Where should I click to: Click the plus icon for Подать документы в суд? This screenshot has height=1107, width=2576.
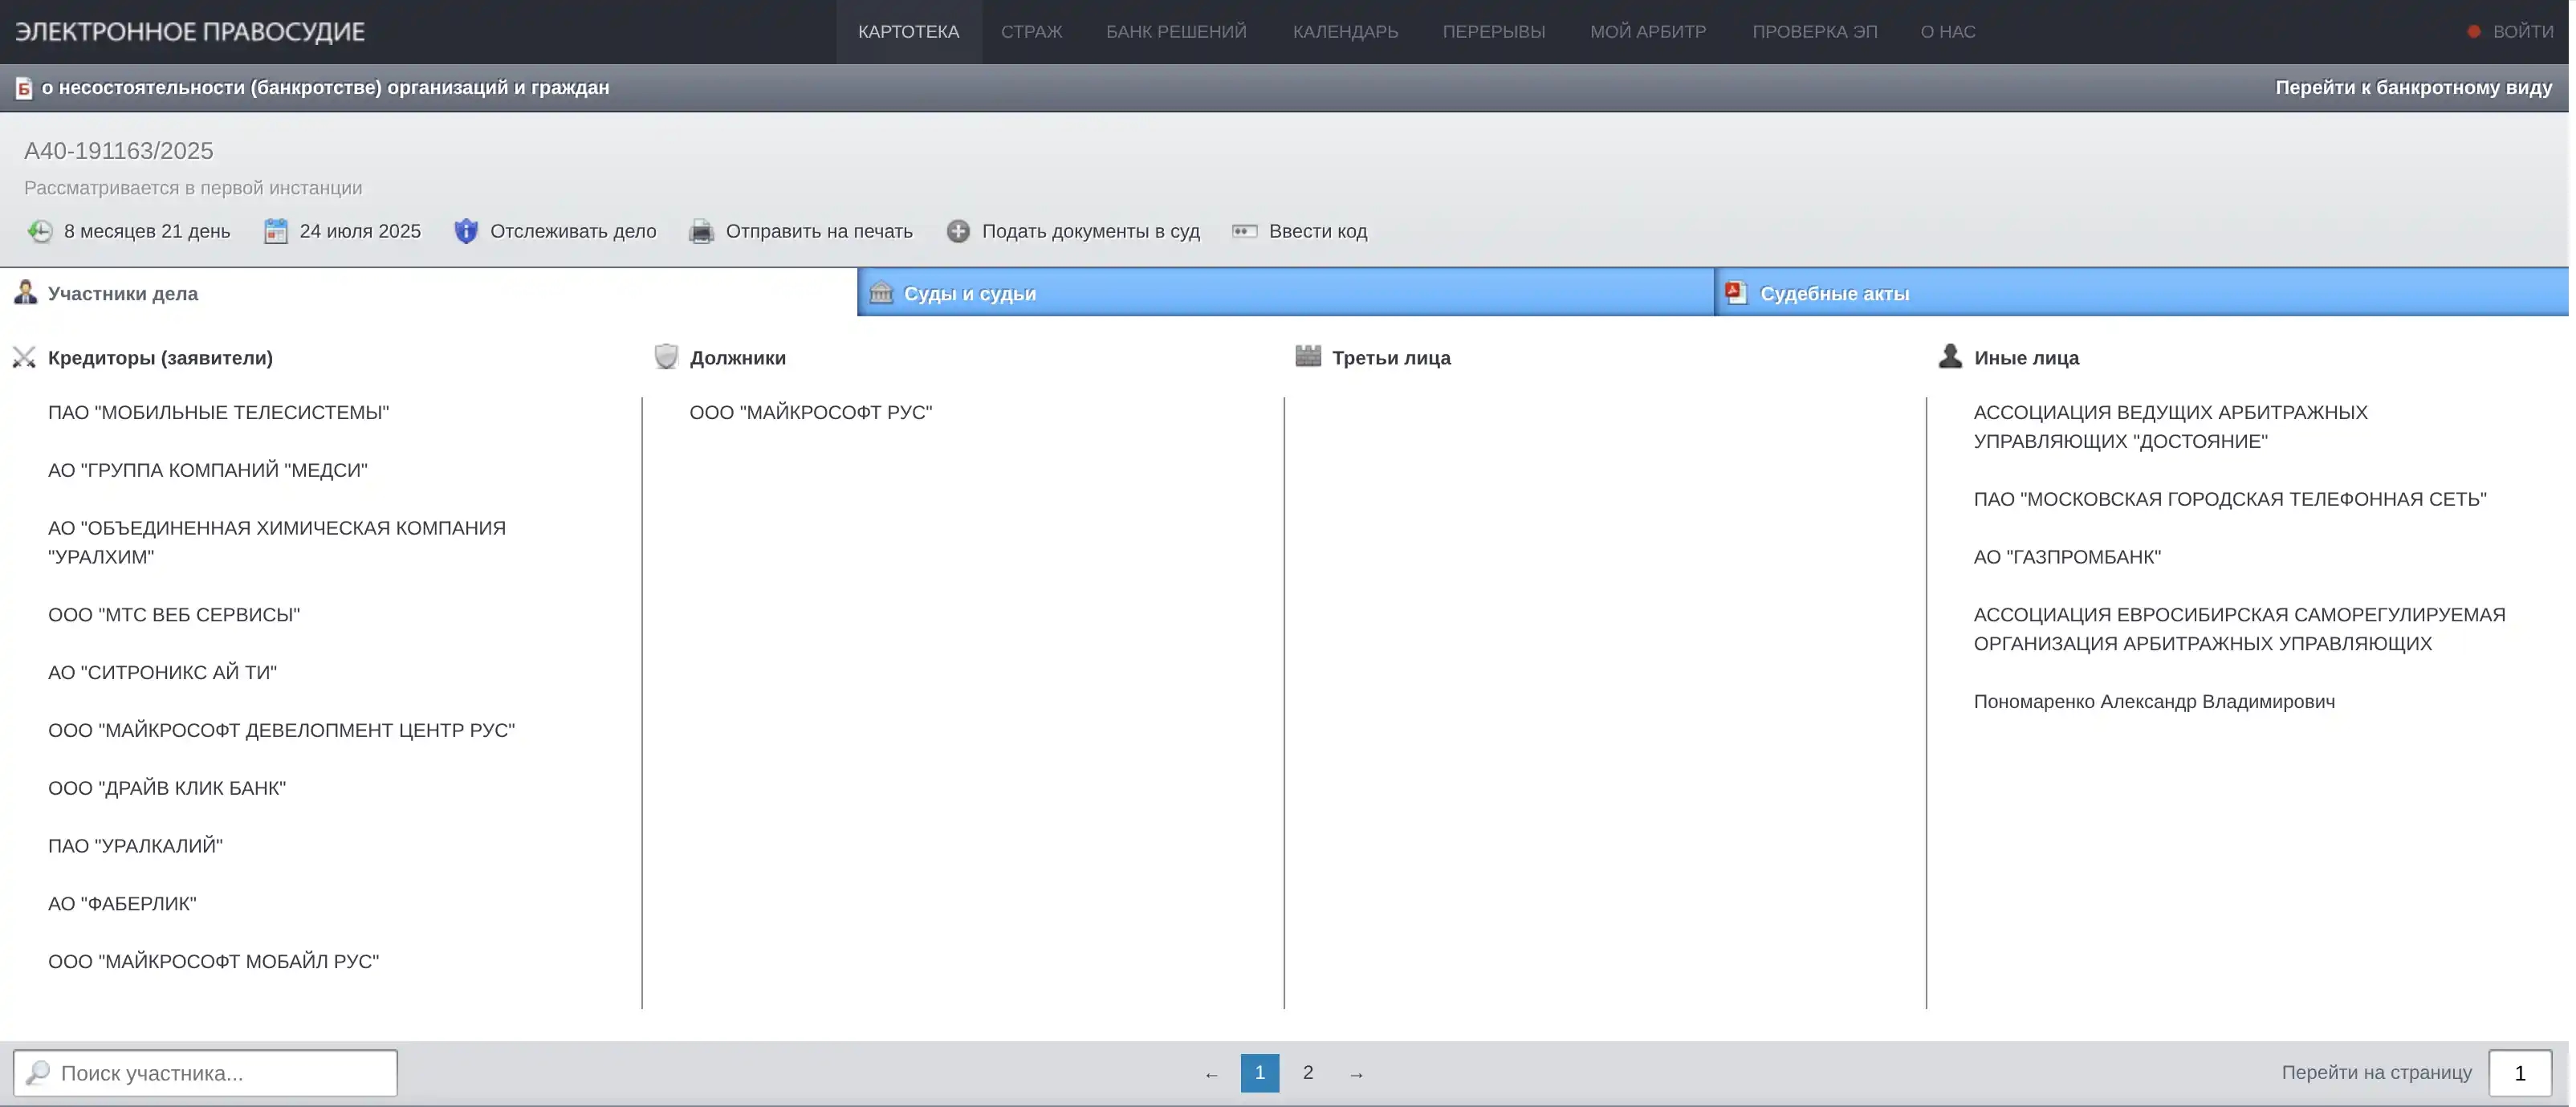click(957, 231)
